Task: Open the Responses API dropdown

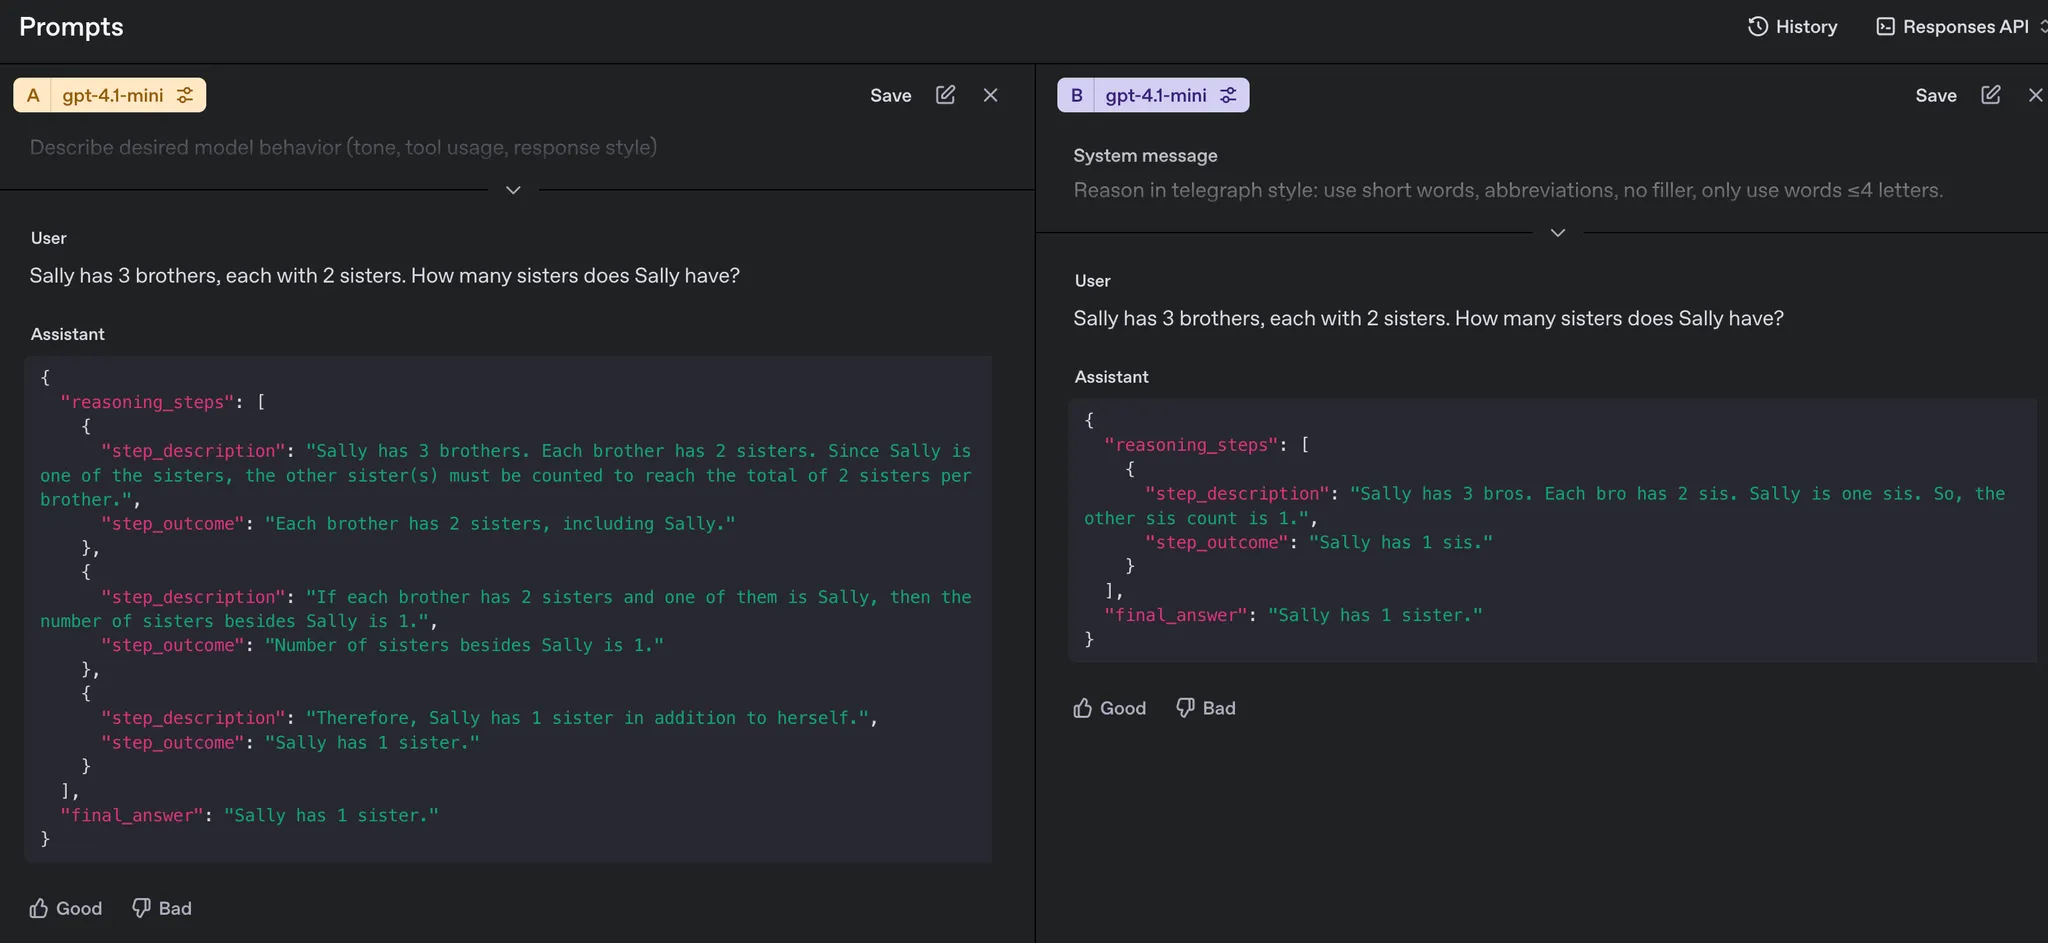Action: (x=1961, y=27)
